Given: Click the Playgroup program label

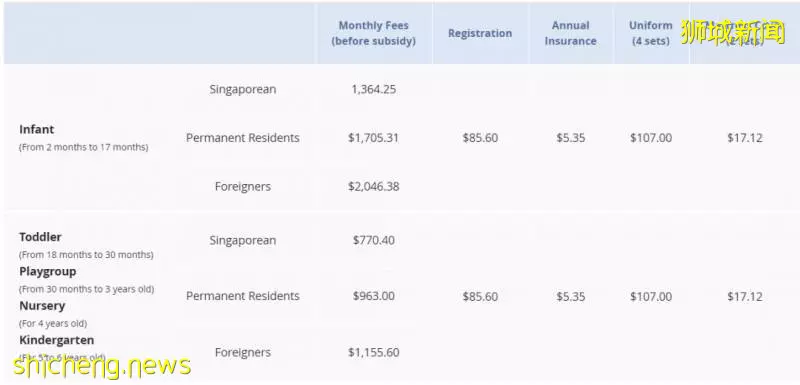Looking at the screenshot, I should point(47,272).
